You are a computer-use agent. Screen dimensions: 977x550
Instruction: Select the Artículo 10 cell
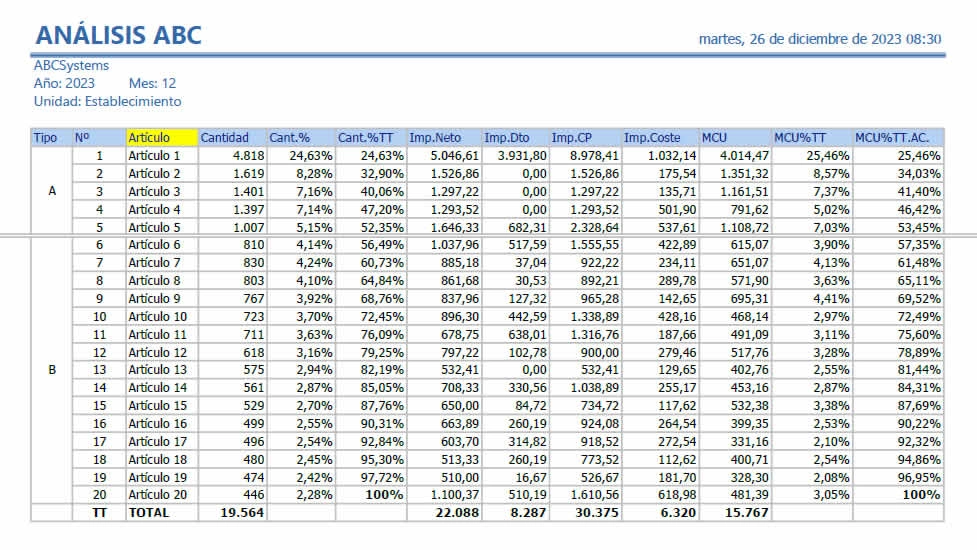coord(157,316)
